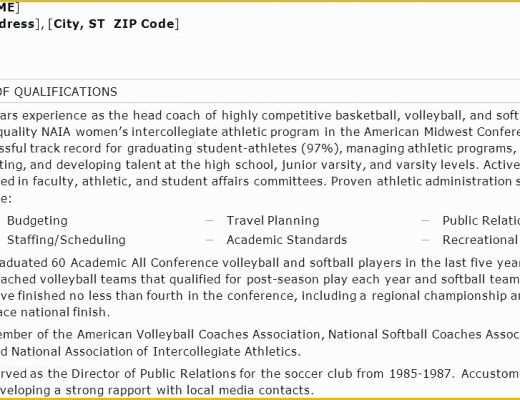
Task: Click the City, ST ZIP Code placeholder field
Action: (114, 24)
